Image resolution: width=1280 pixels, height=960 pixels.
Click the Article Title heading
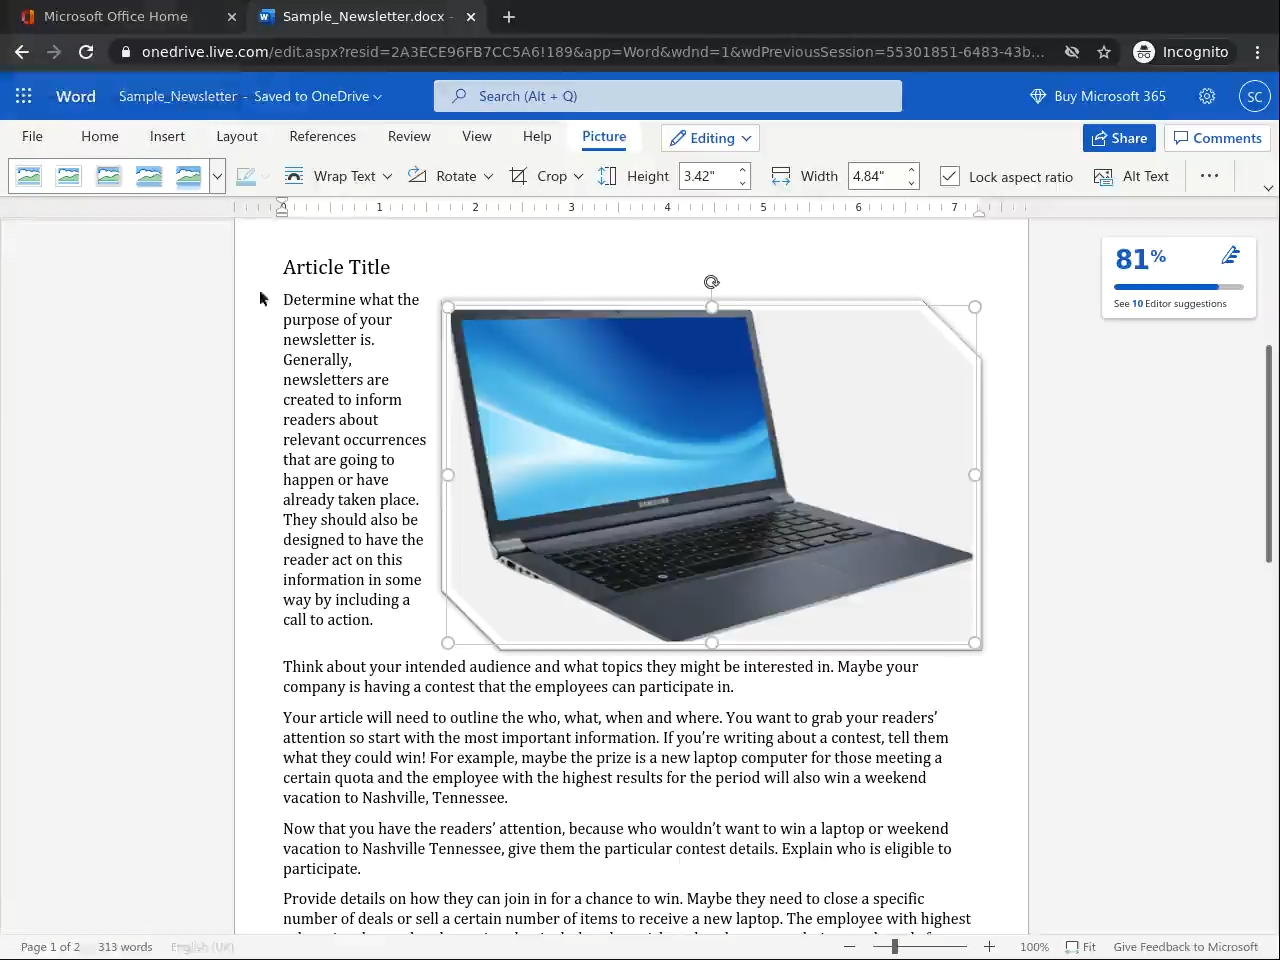(336, 267)
